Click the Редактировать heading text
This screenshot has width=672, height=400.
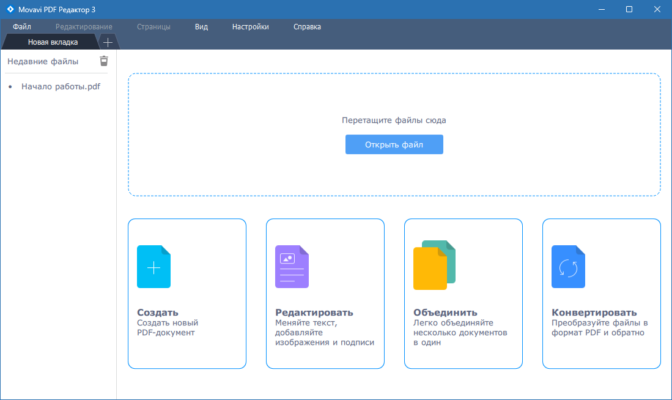tap(314, 312)
